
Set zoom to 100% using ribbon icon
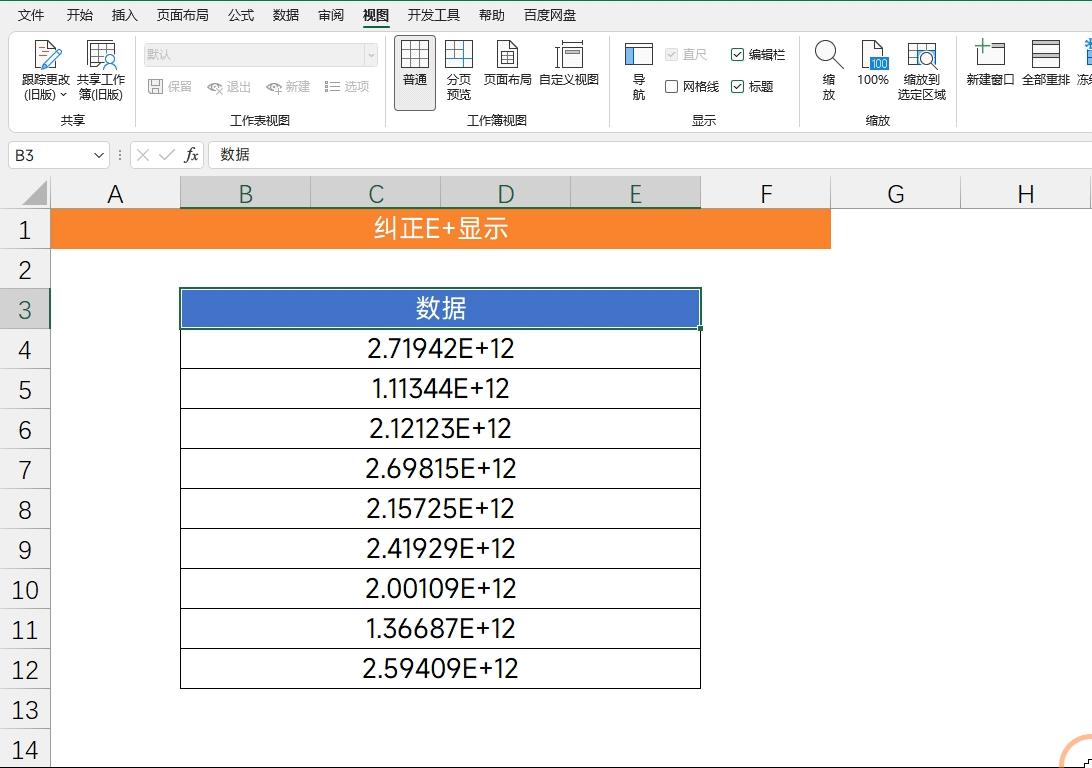click(x=873, y=68)
